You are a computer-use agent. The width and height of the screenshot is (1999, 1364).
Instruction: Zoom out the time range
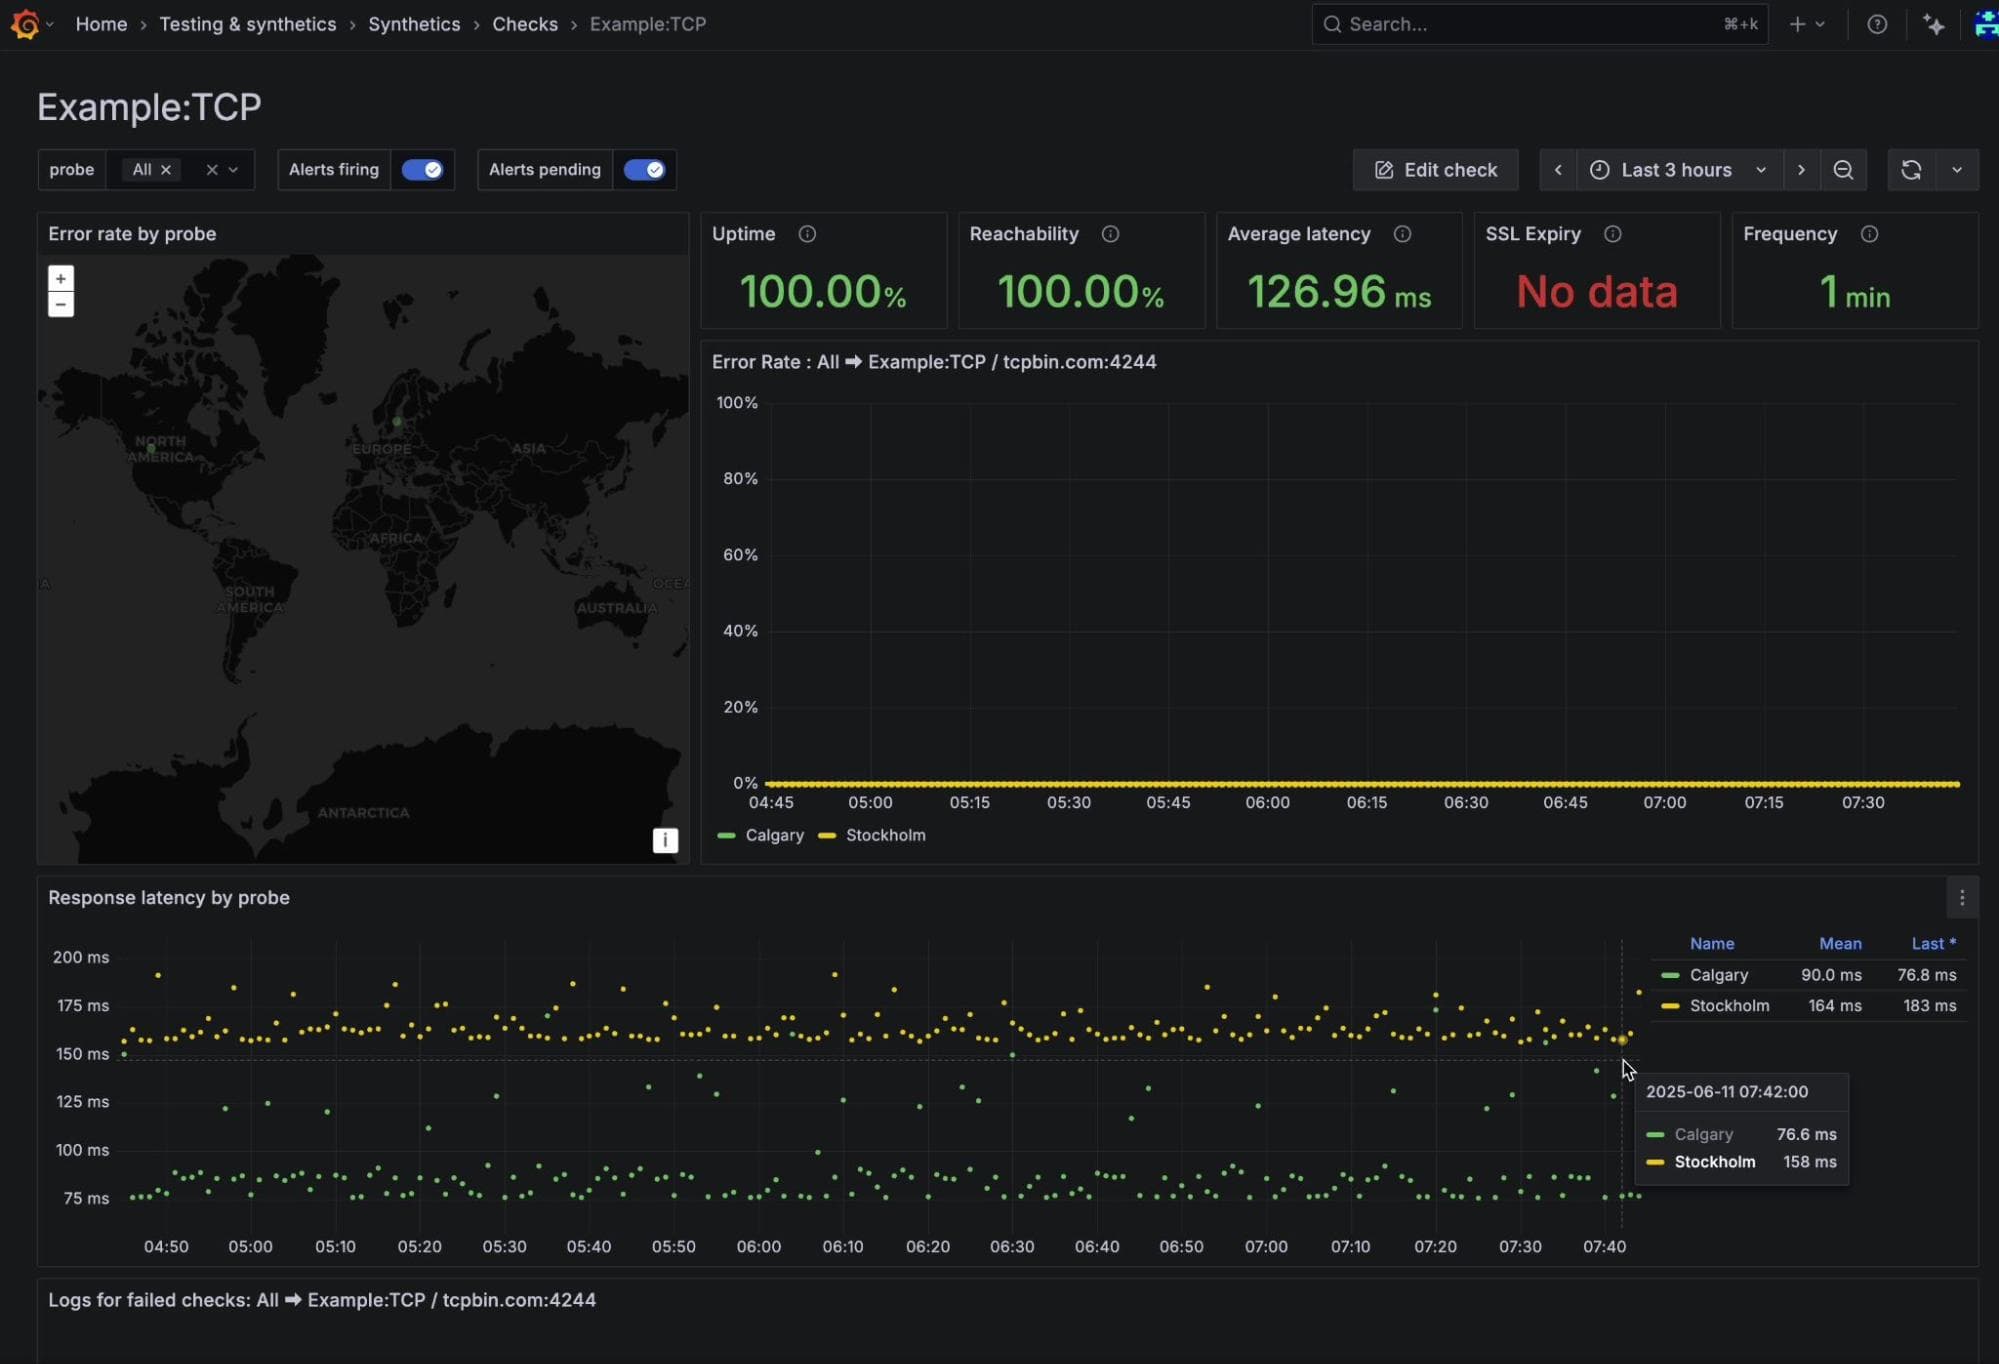click(x=1843, y=170)
